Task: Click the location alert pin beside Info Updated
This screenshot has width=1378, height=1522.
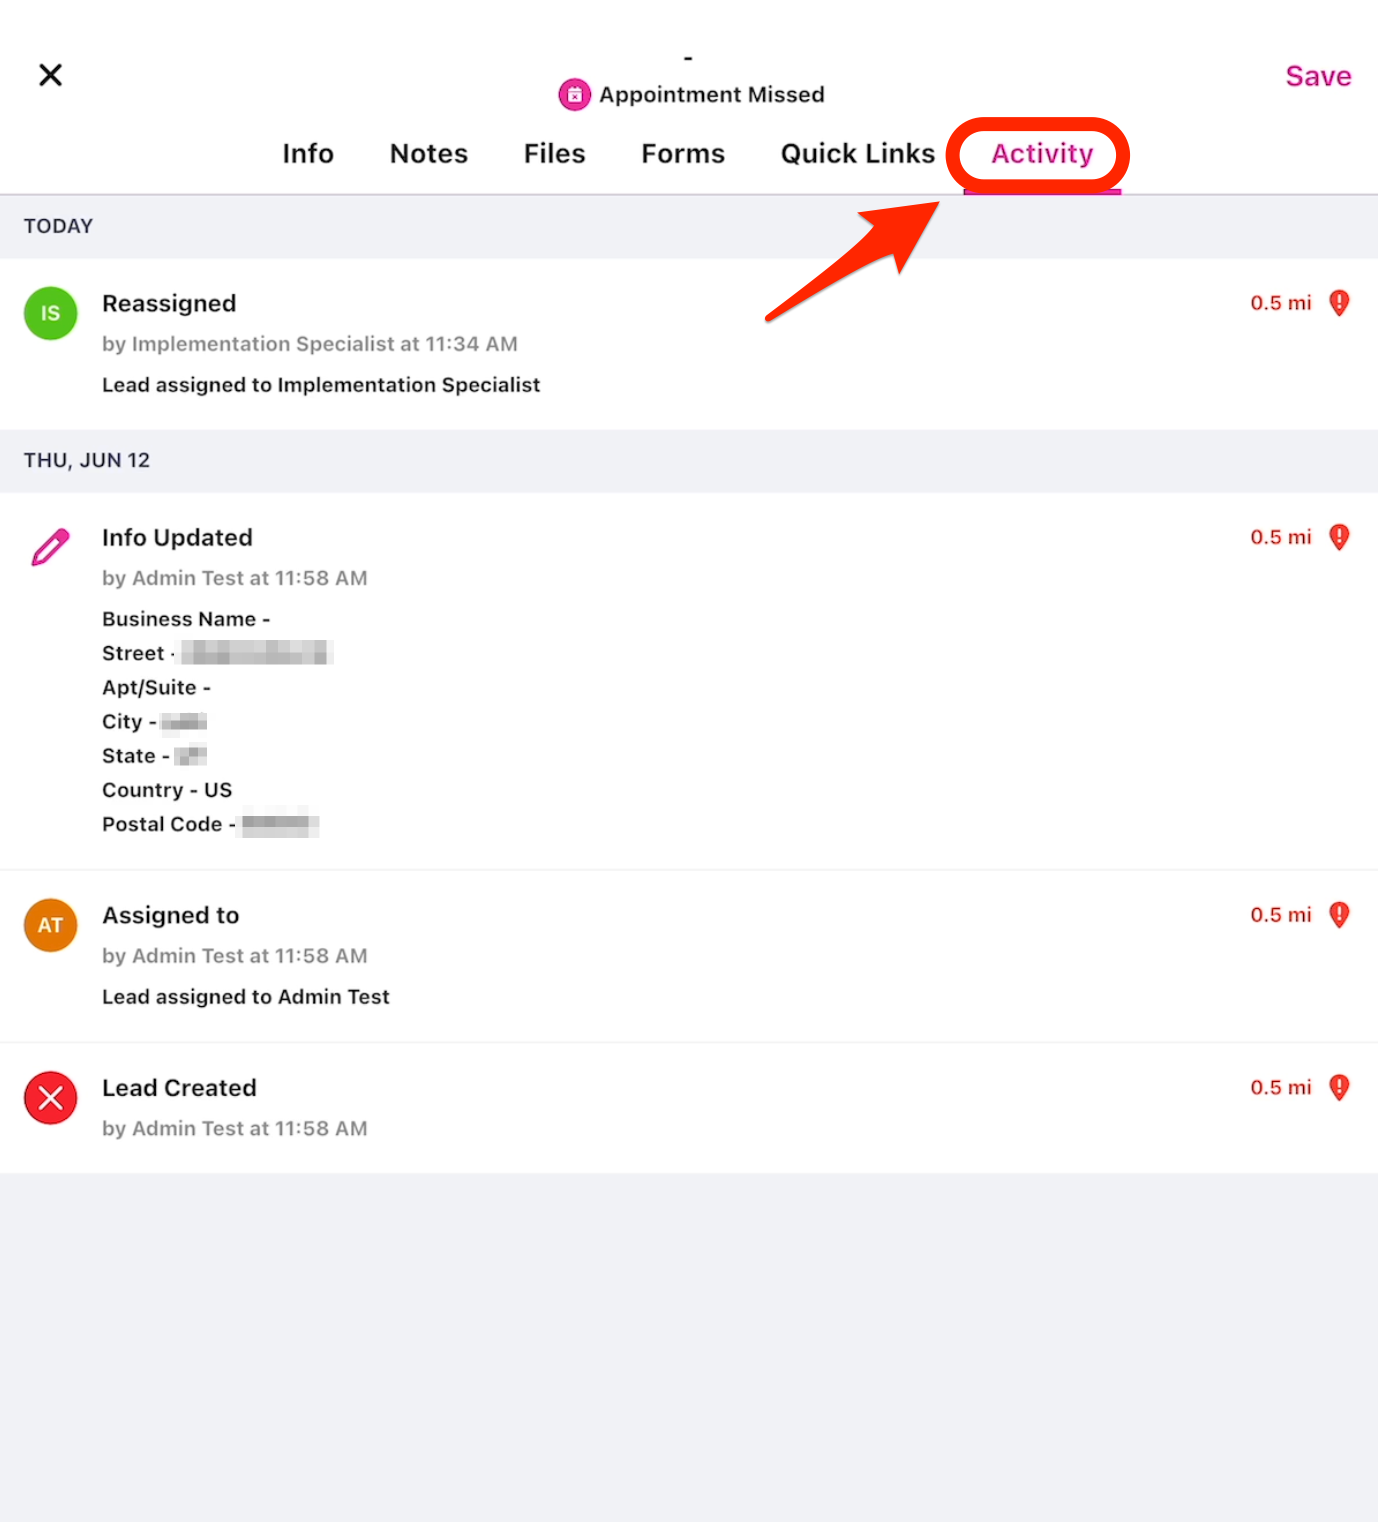Action: pos(1339,537)
